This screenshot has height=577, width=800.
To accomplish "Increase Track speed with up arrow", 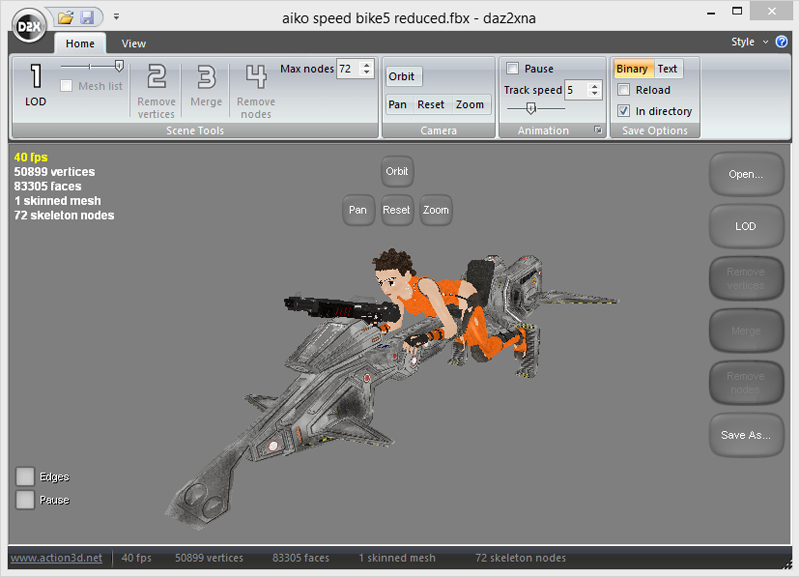I will (594, 86).
